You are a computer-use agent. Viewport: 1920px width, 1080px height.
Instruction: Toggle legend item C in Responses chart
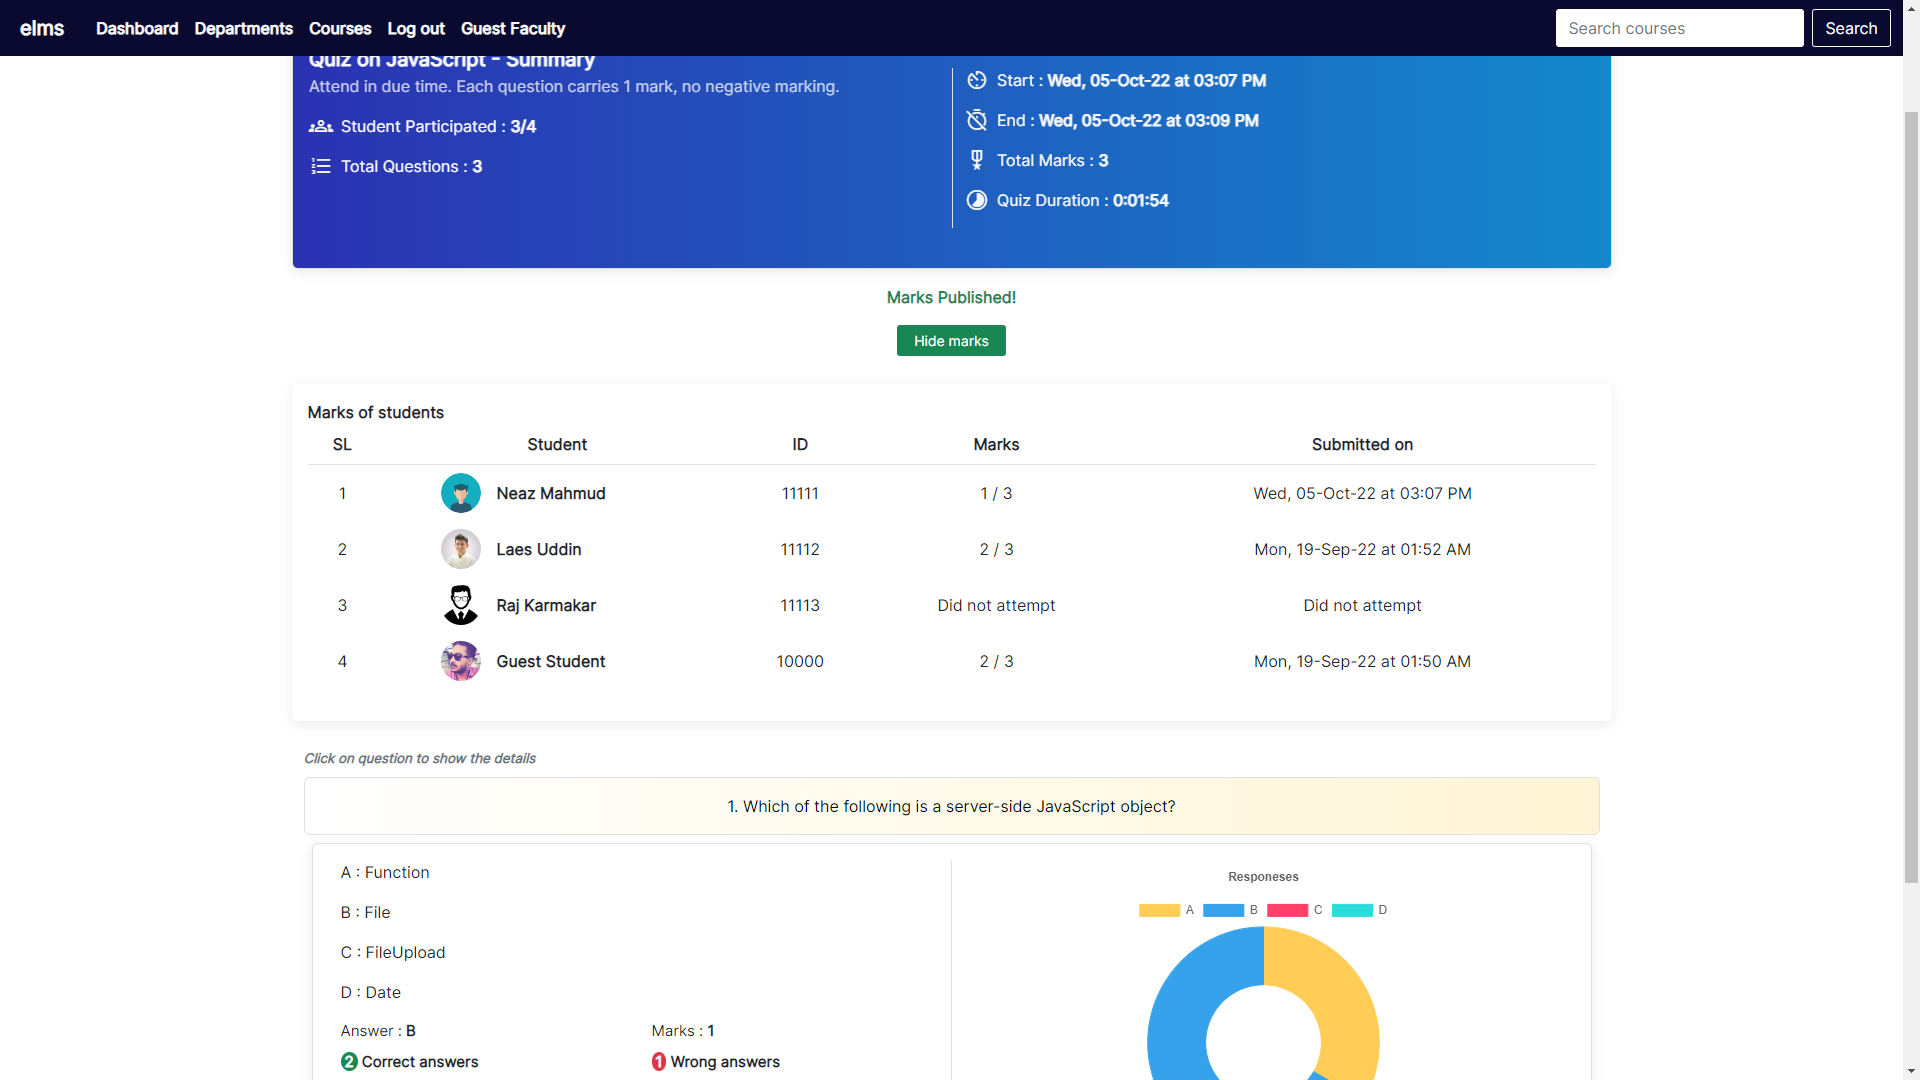[1295, 910]
